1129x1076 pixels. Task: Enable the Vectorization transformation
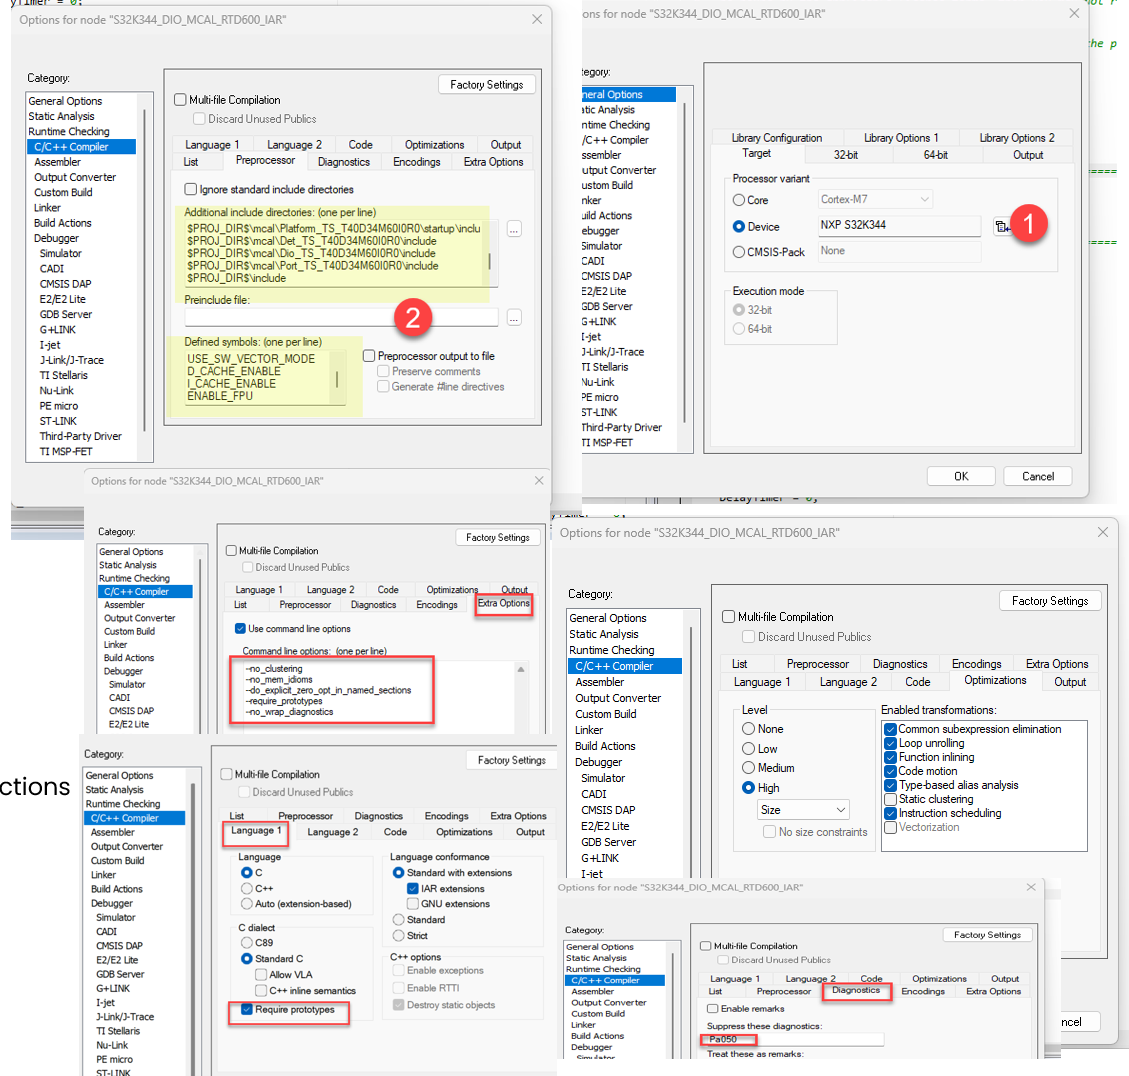[890, 826]
